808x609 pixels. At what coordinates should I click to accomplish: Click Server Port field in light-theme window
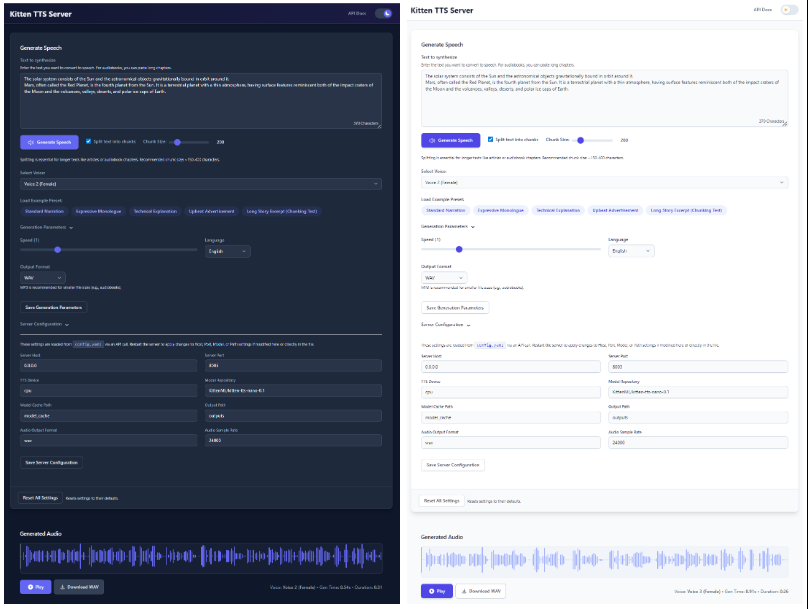pyautogui.click(x=698, y=367)
